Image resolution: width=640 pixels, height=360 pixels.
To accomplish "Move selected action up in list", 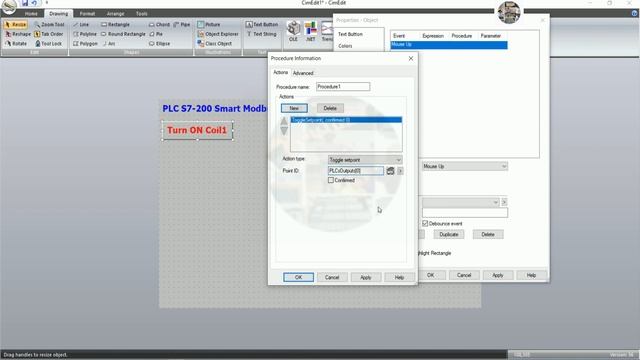I will tap(284, 121).
